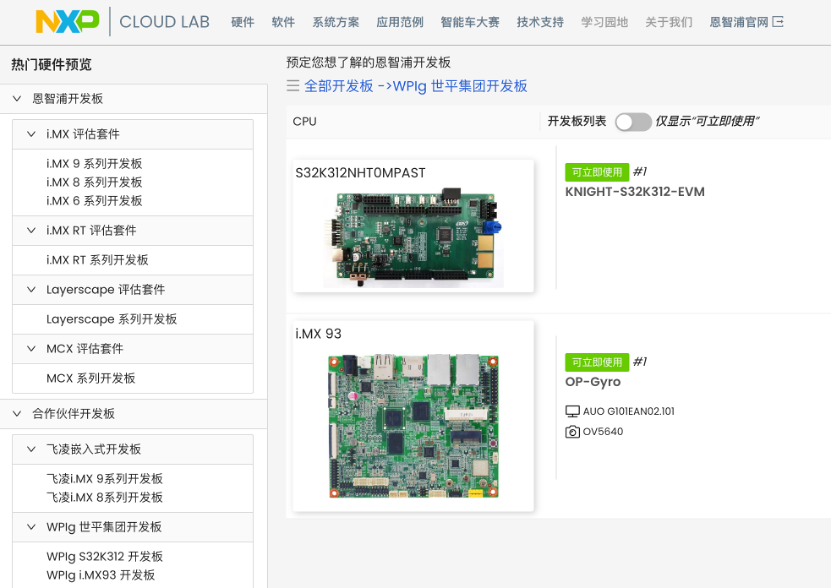The height and width of the screenshot is (588, 832).
Task: Click the CPU column header
Action: coord(305,122)
